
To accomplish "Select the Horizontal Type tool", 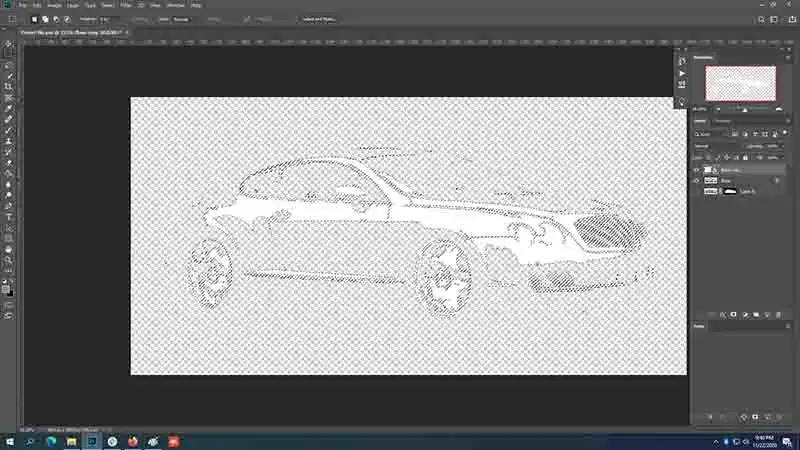I will (x=9, y=217).
